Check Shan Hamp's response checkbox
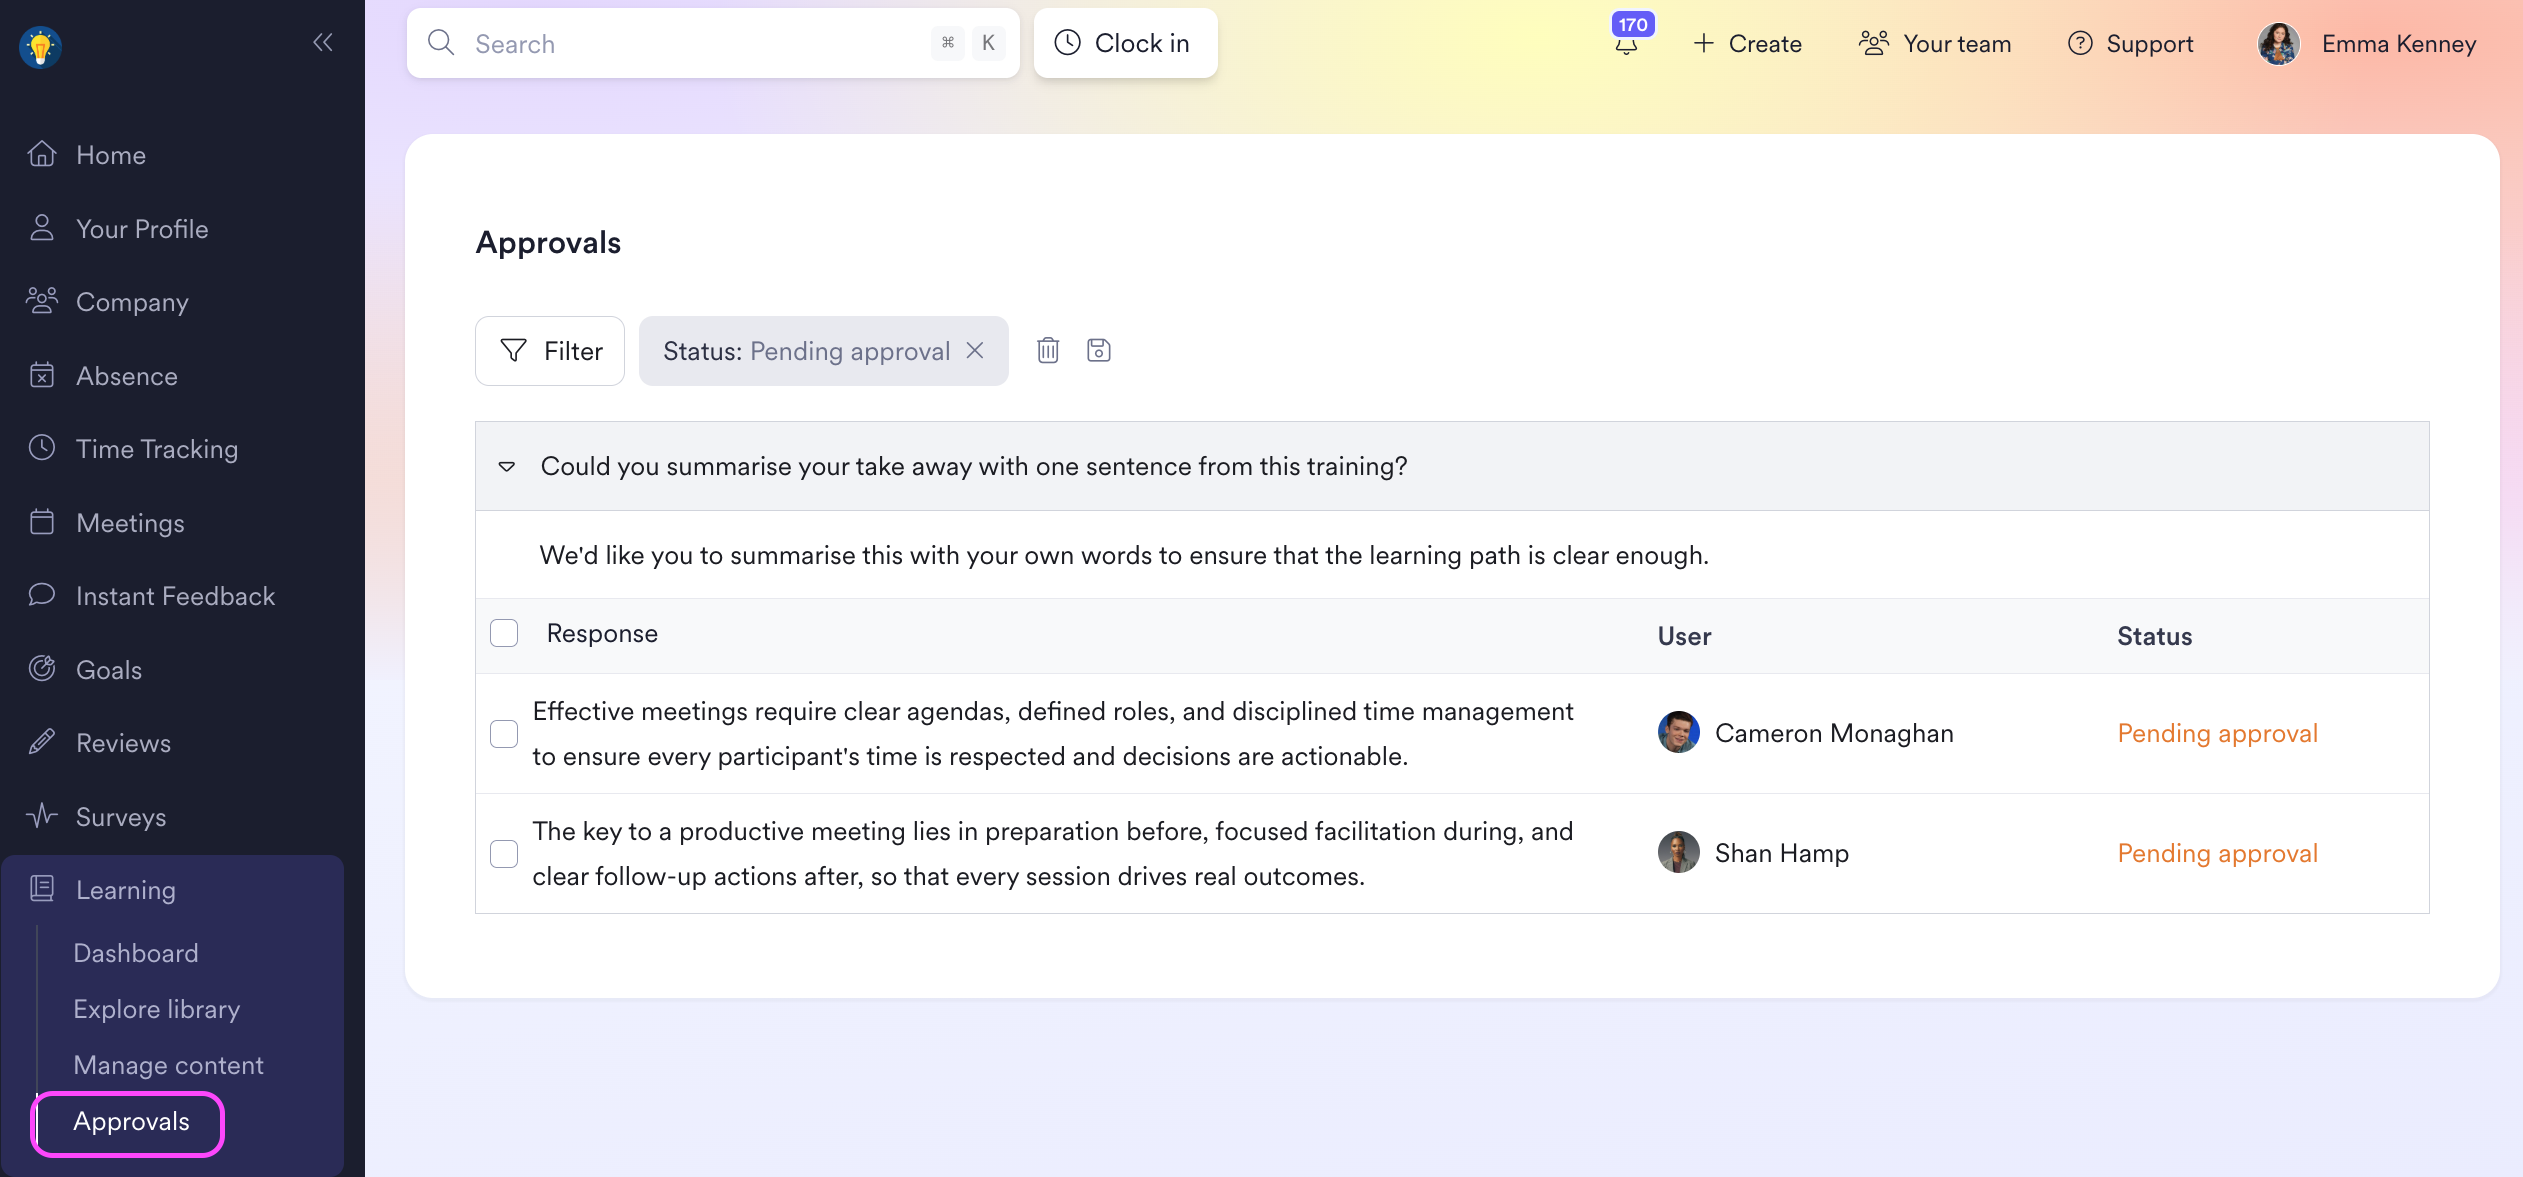Viewport: 2523px width, 1177px height. [x=504, y=854]
